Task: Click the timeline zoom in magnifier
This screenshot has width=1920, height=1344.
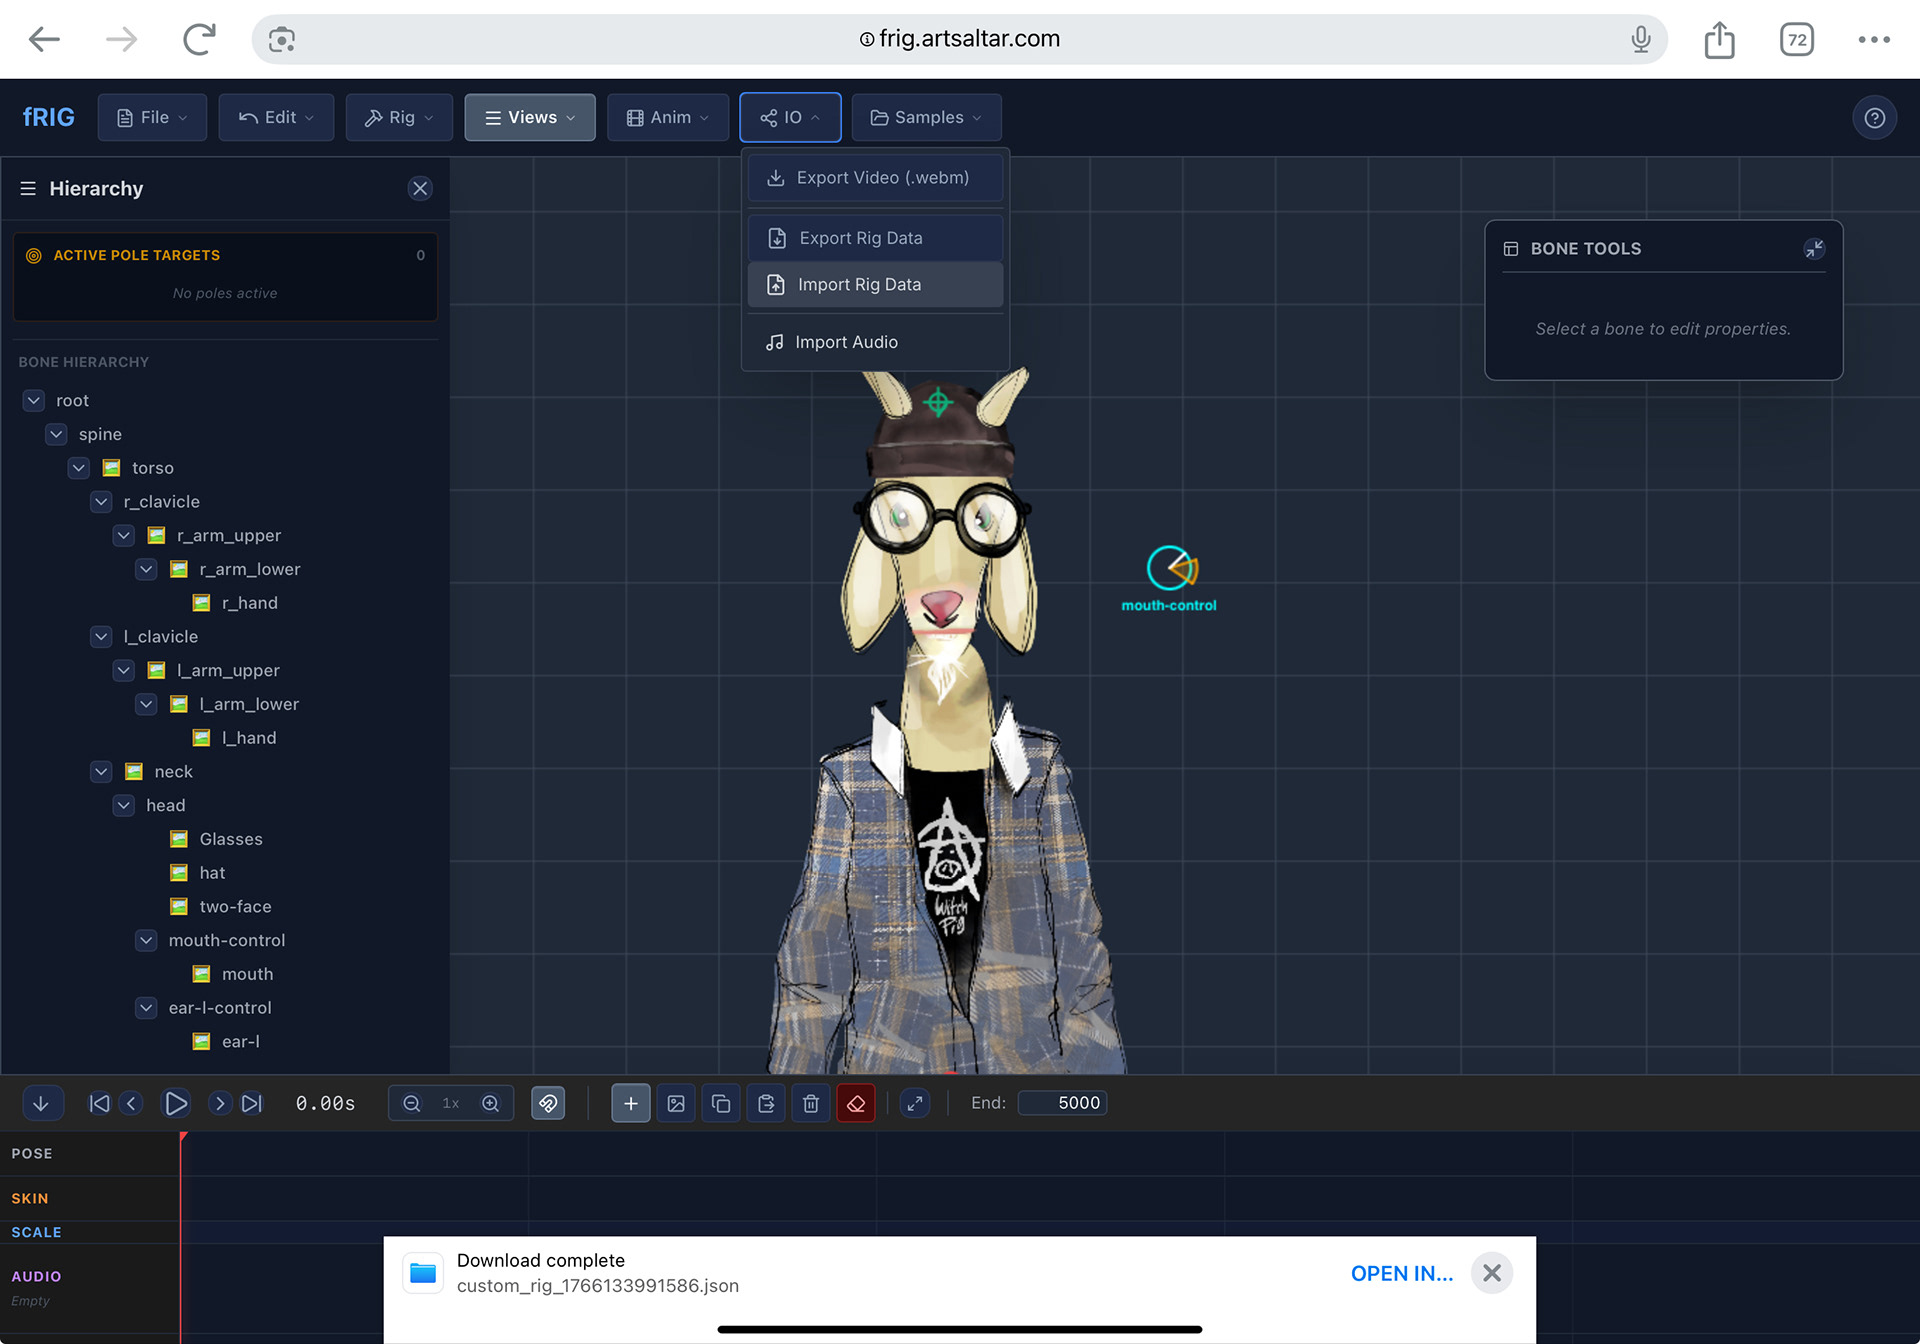Action: (x=490, y=1103)
